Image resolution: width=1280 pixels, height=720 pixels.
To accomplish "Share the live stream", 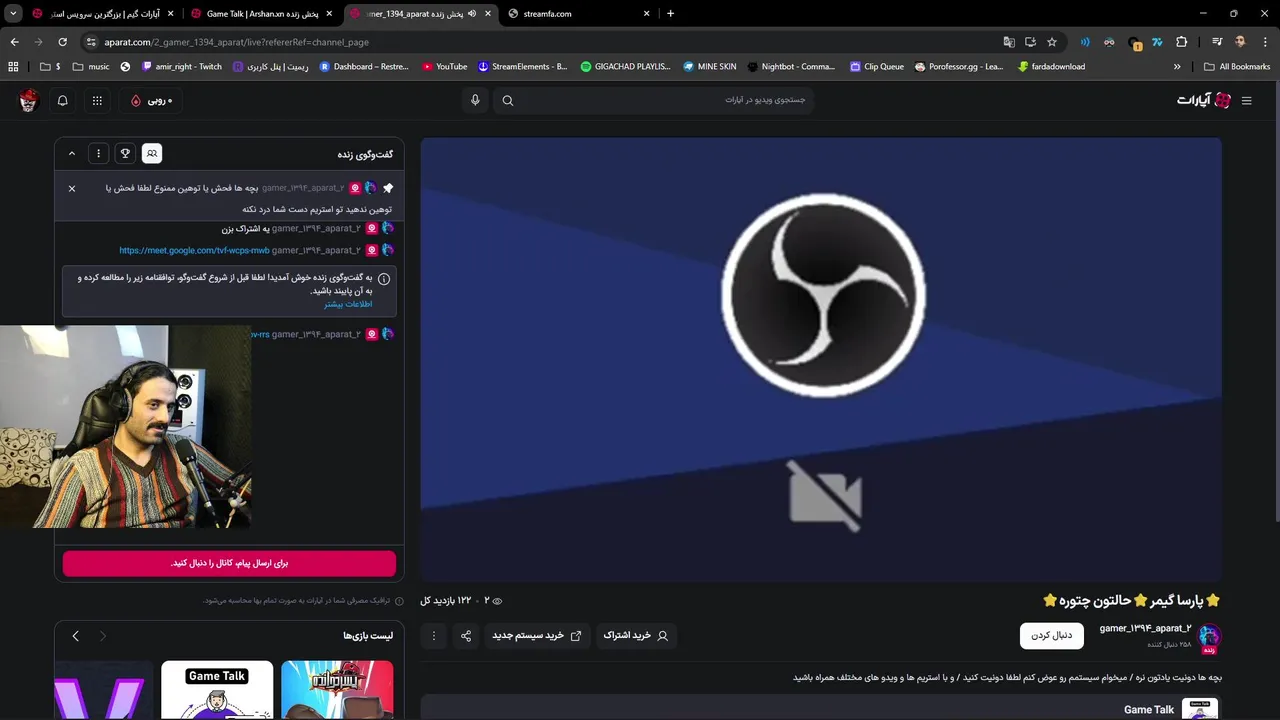I will tap(466, 635).
